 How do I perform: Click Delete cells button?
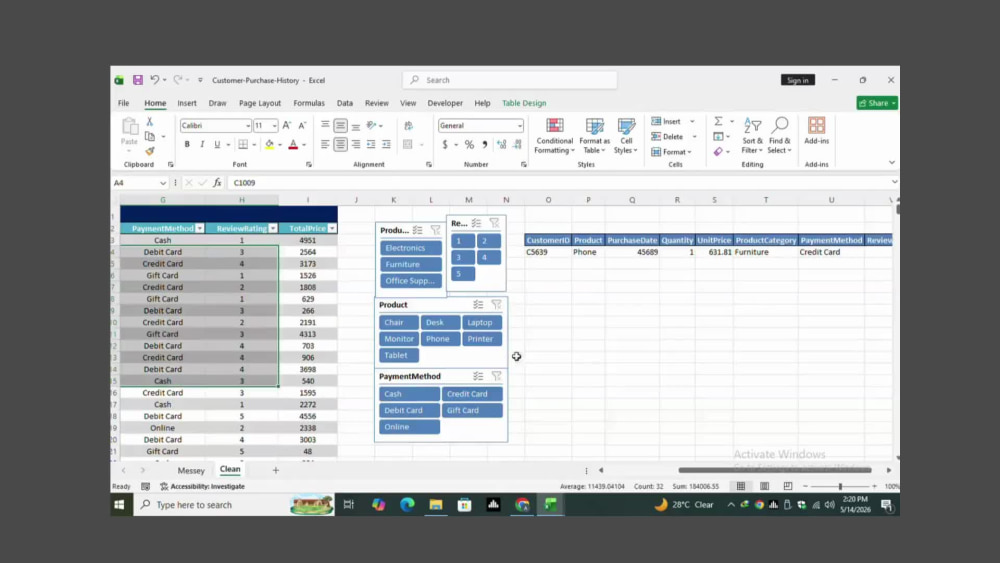[x=667, y=136]
